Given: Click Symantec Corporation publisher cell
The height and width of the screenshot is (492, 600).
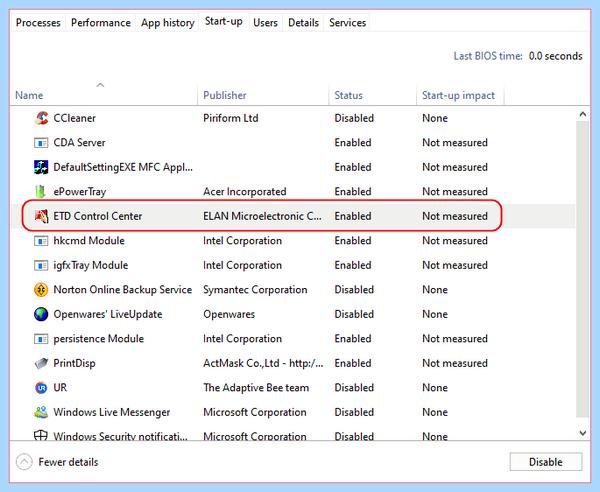Looking at the screenshot, I should pos(255,290).
